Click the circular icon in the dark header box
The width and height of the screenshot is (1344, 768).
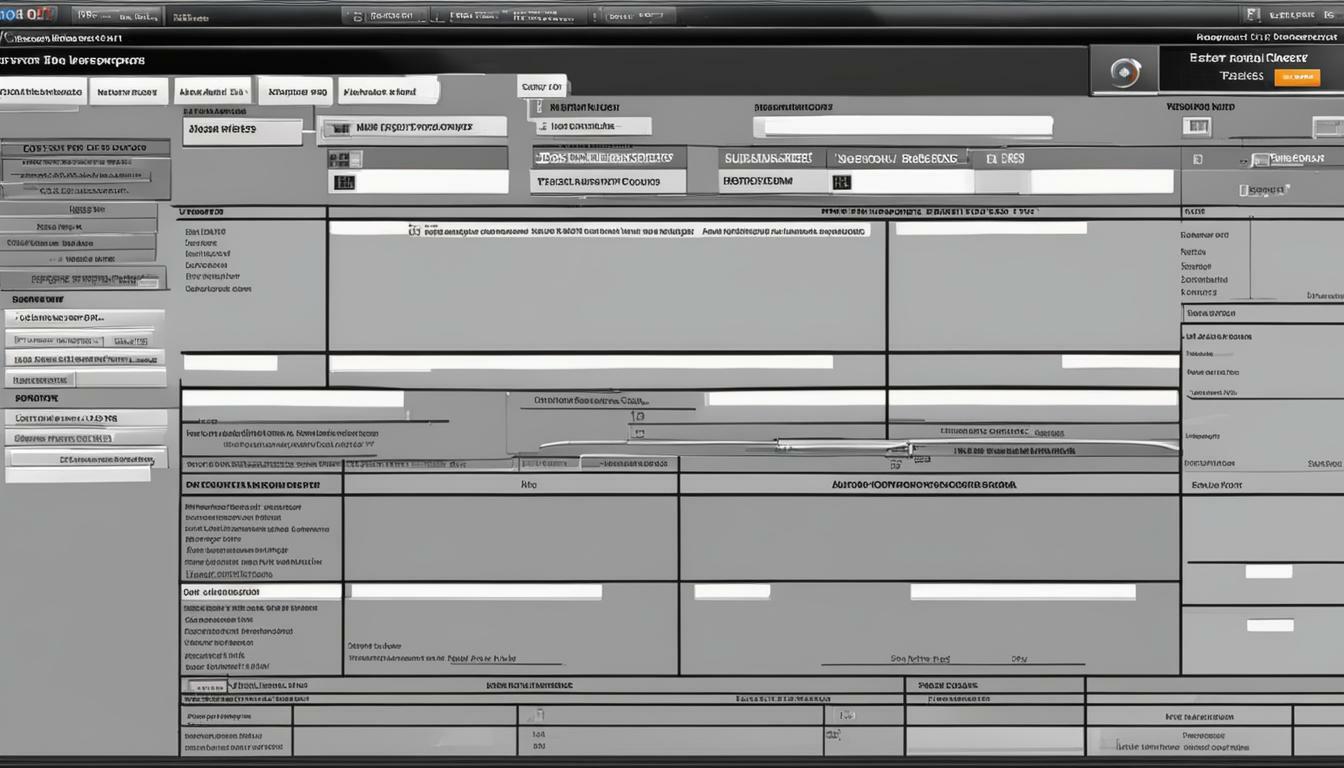click(x=1125, y=73)
